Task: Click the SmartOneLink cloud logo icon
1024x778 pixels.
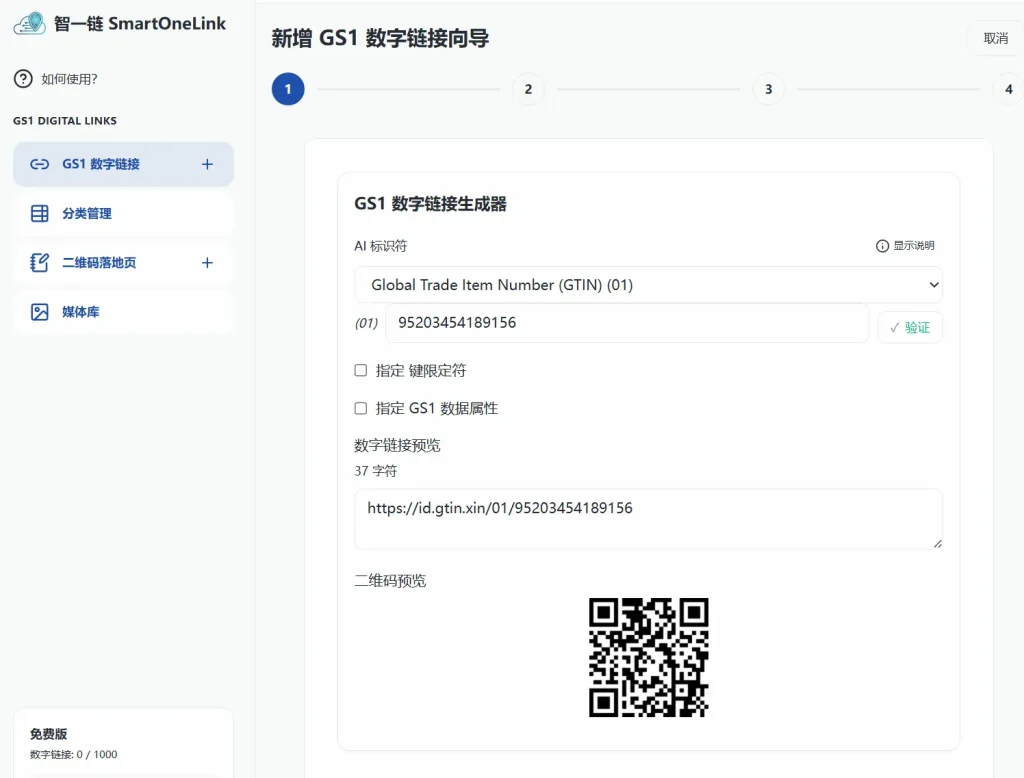Action: (x=29, y=24)
